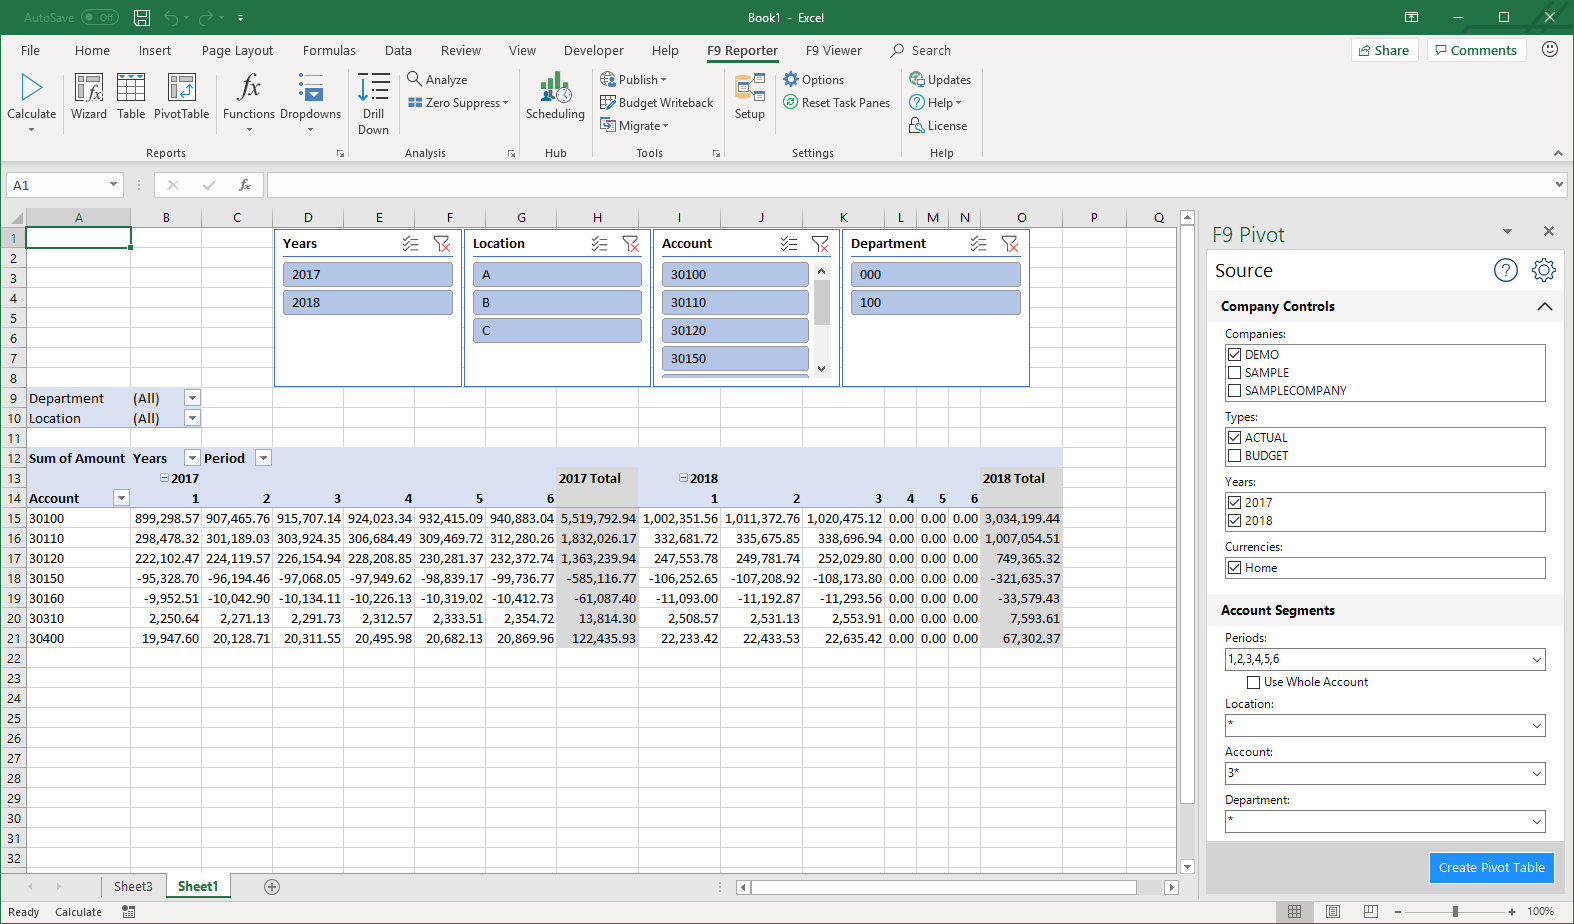Open the feedback smiley

click(1550, 49)
